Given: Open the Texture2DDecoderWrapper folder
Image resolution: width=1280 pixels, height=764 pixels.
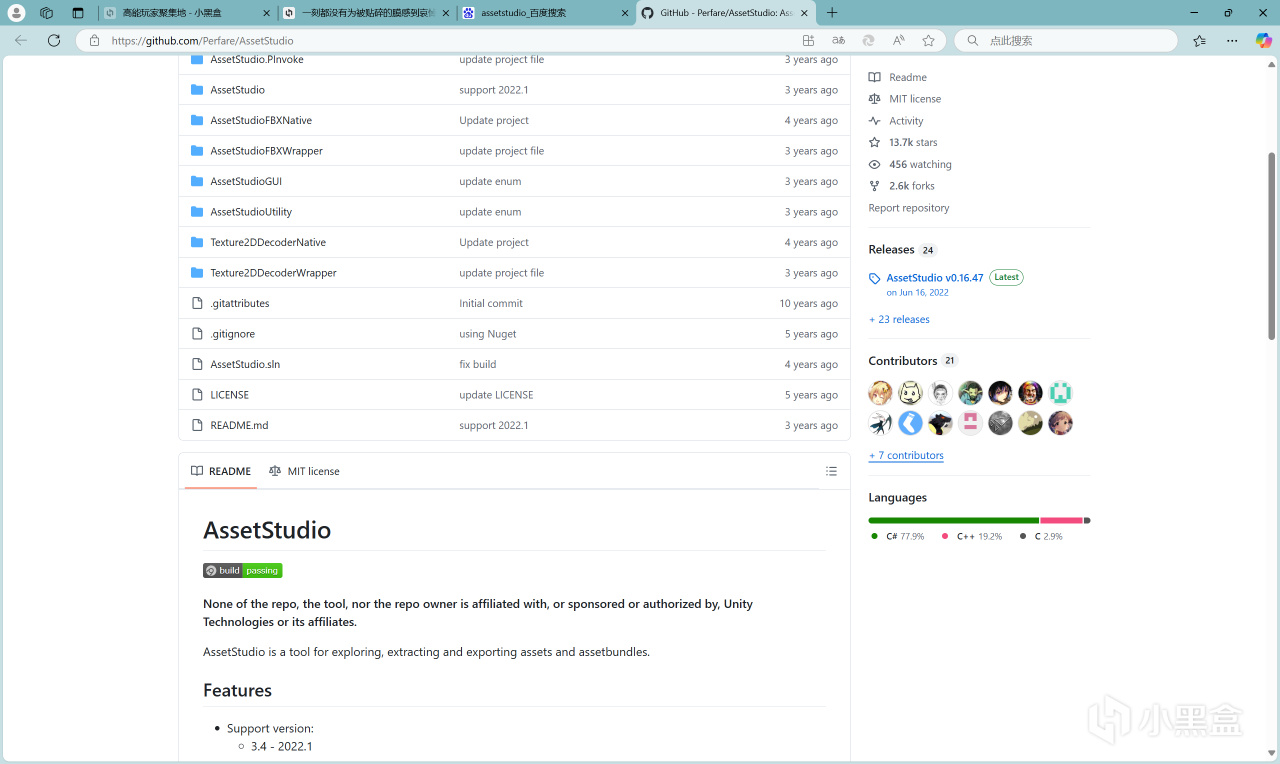Looking at the screenshot, I should click(273, 273).
